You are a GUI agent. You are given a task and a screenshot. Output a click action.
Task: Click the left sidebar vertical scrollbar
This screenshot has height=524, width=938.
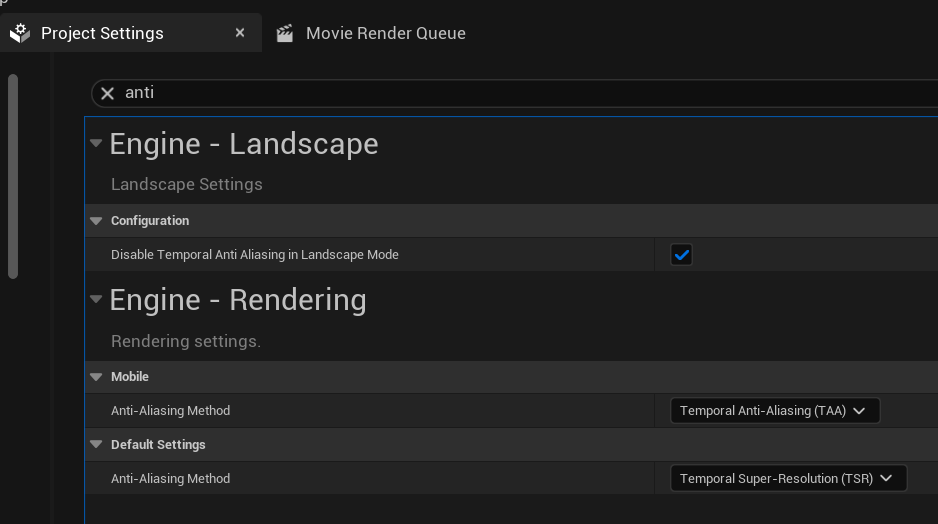[x=13, y=176]
